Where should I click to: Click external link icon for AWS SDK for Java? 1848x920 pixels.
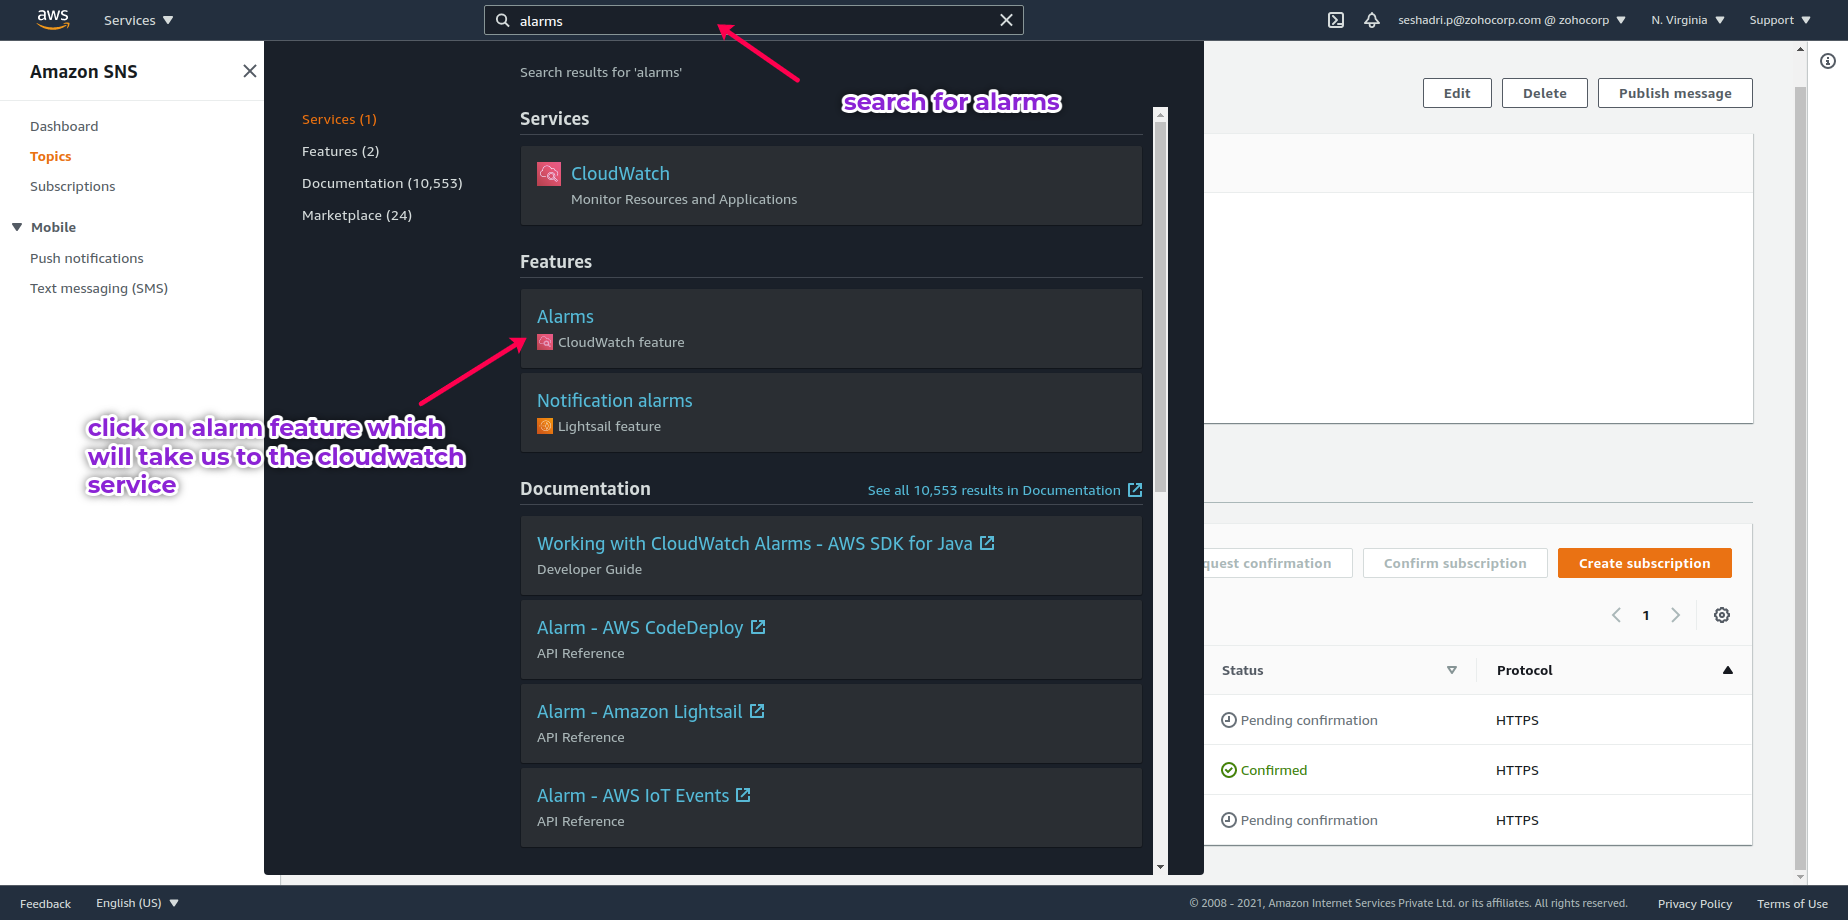pos(987,543)
